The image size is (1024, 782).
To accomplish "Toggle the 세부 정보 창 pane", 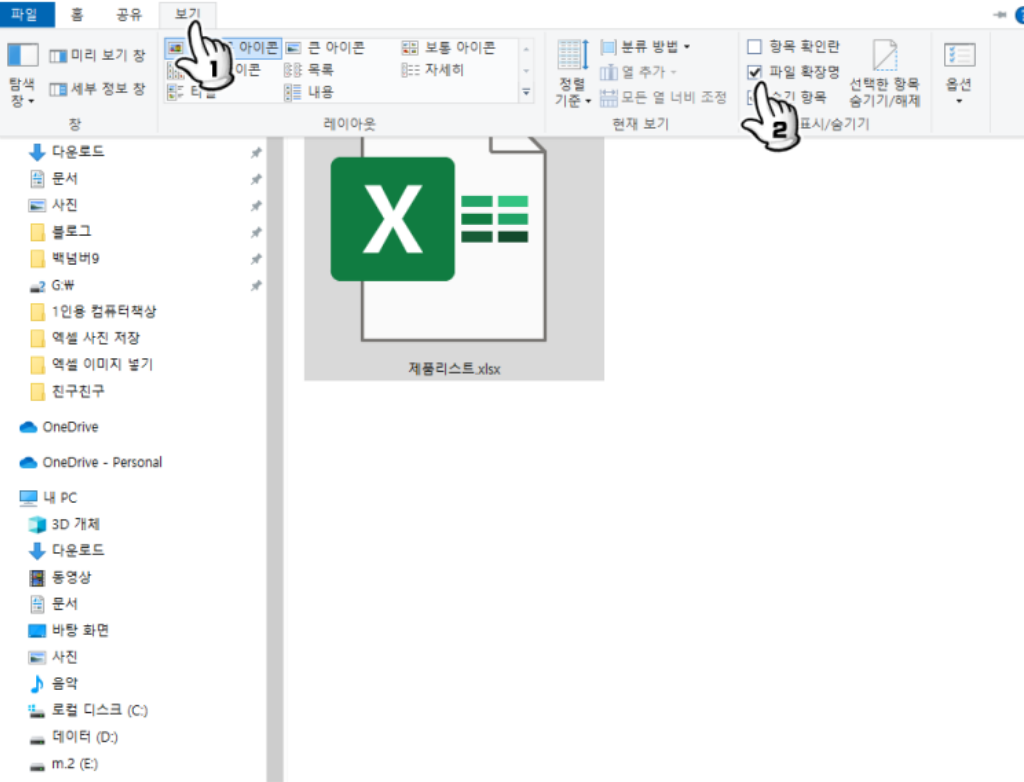I will [97, 89].
